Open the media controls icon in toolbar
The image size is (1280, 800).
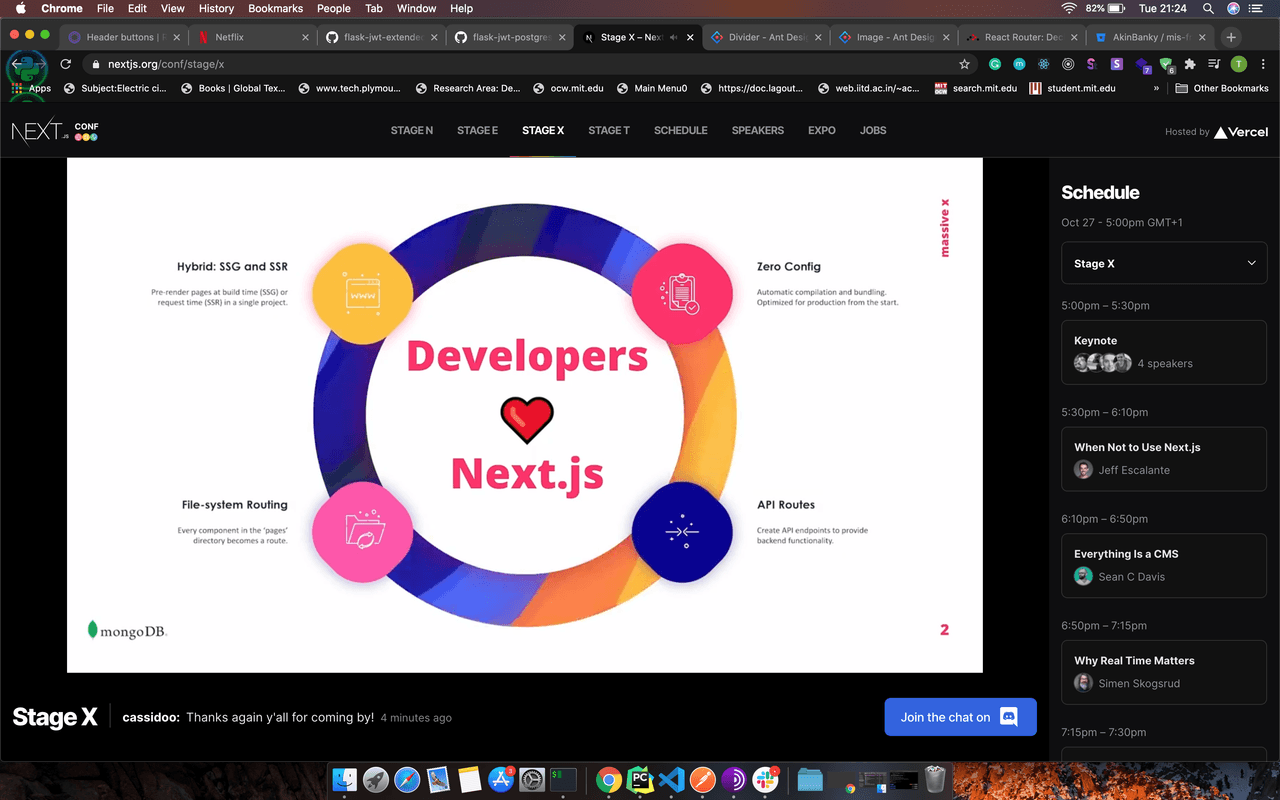pos(1214,64)
